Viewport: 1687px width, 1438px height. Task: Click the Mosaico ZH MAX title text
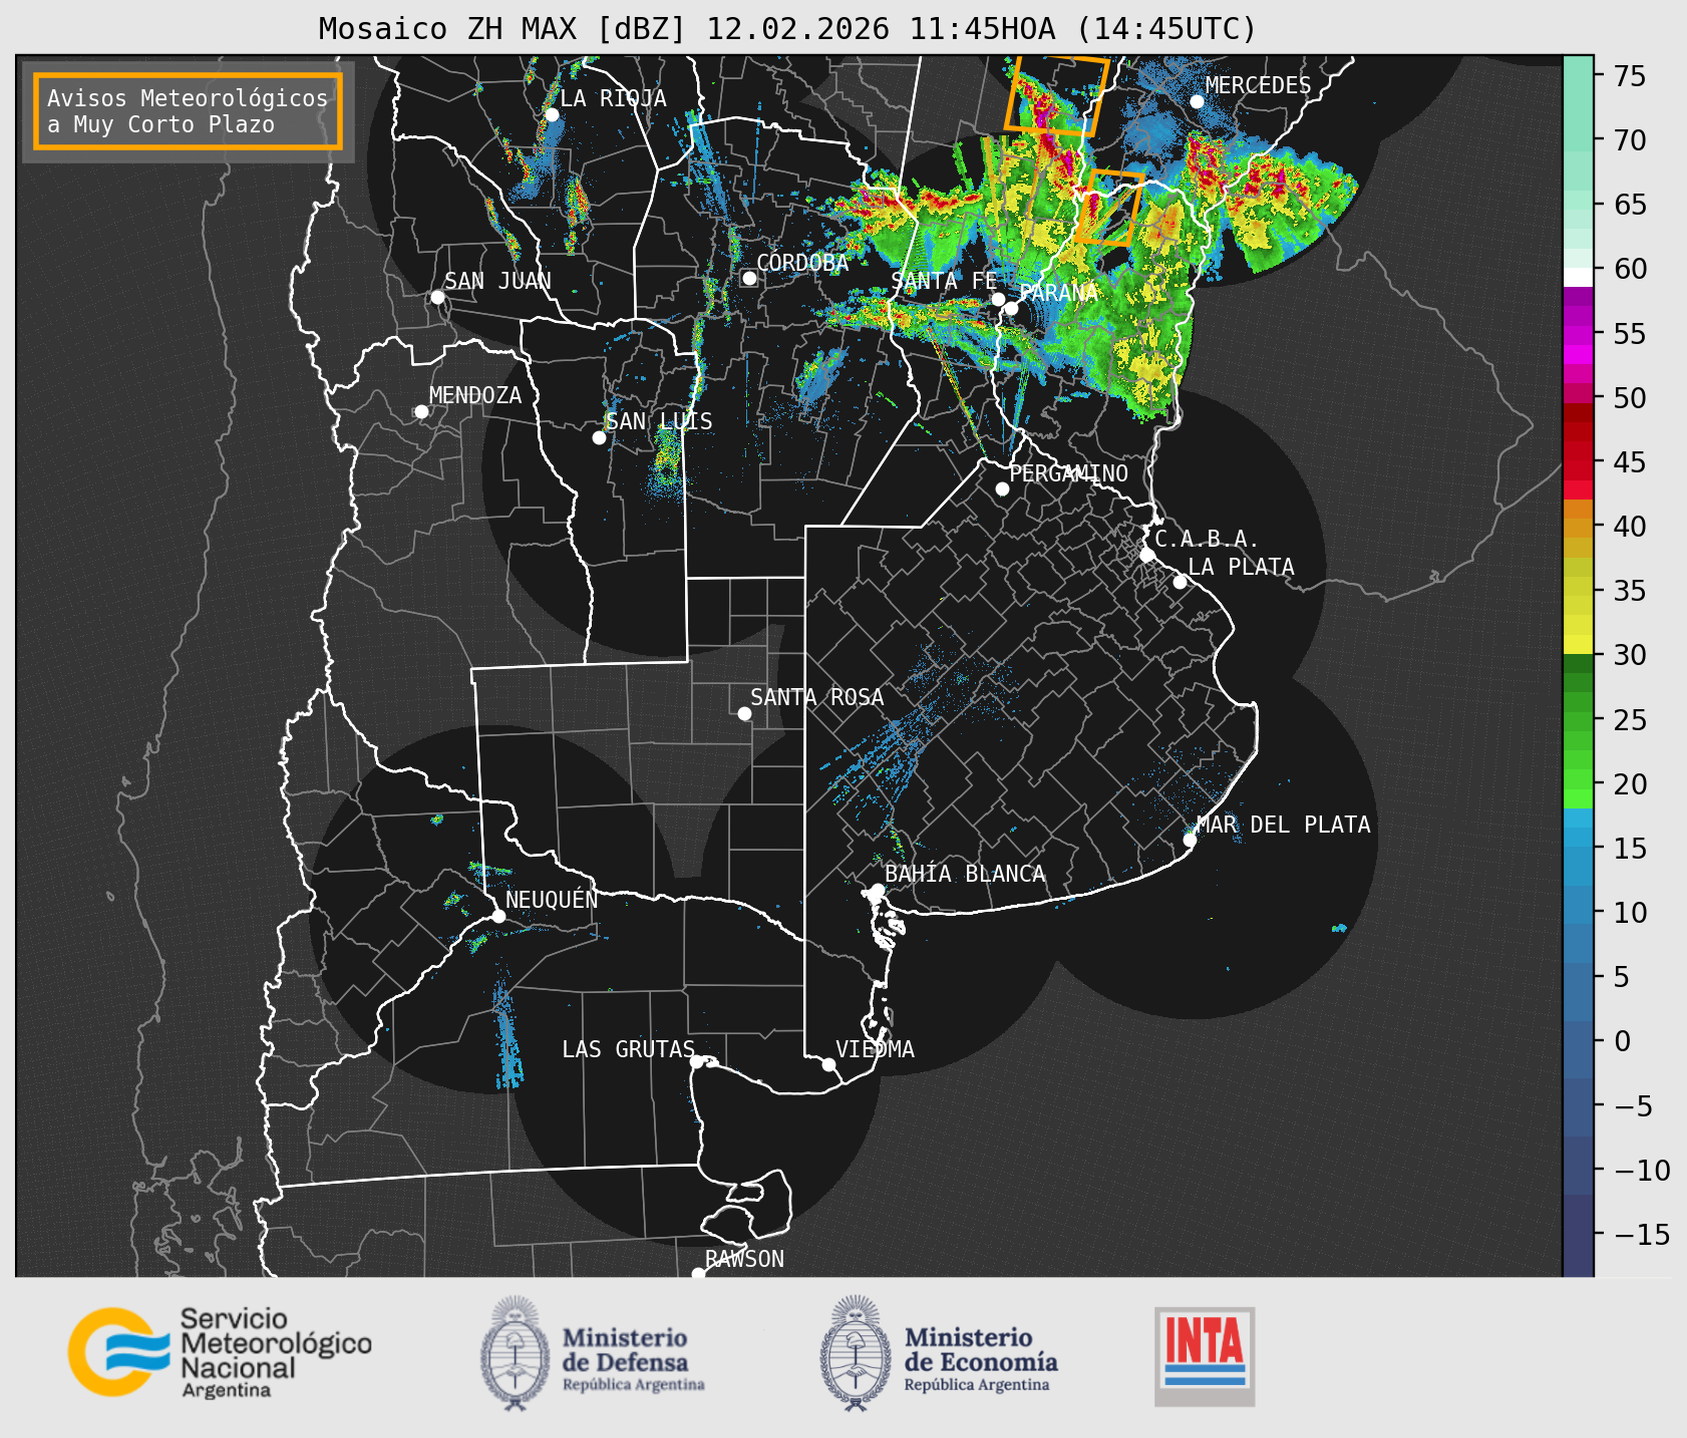pos(787,28)
